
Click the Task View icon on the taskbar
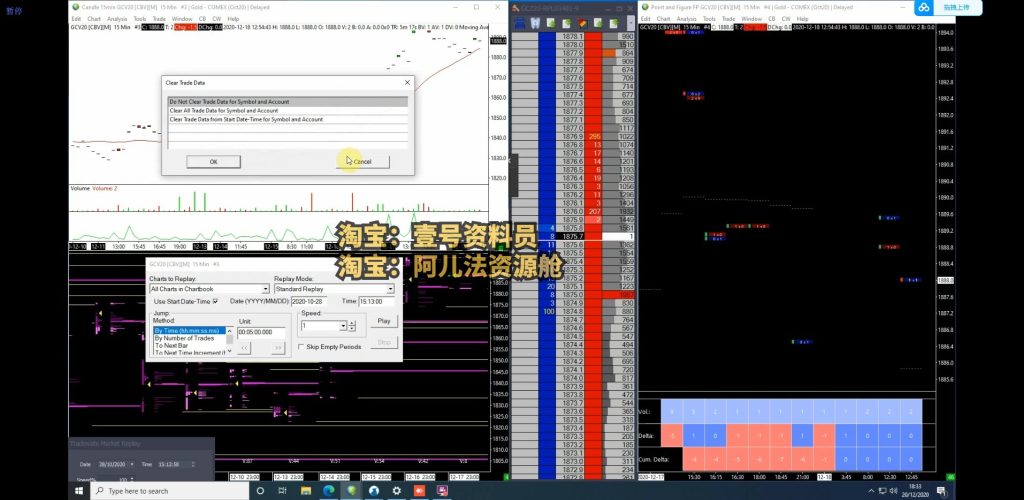[x=282, y=491]
